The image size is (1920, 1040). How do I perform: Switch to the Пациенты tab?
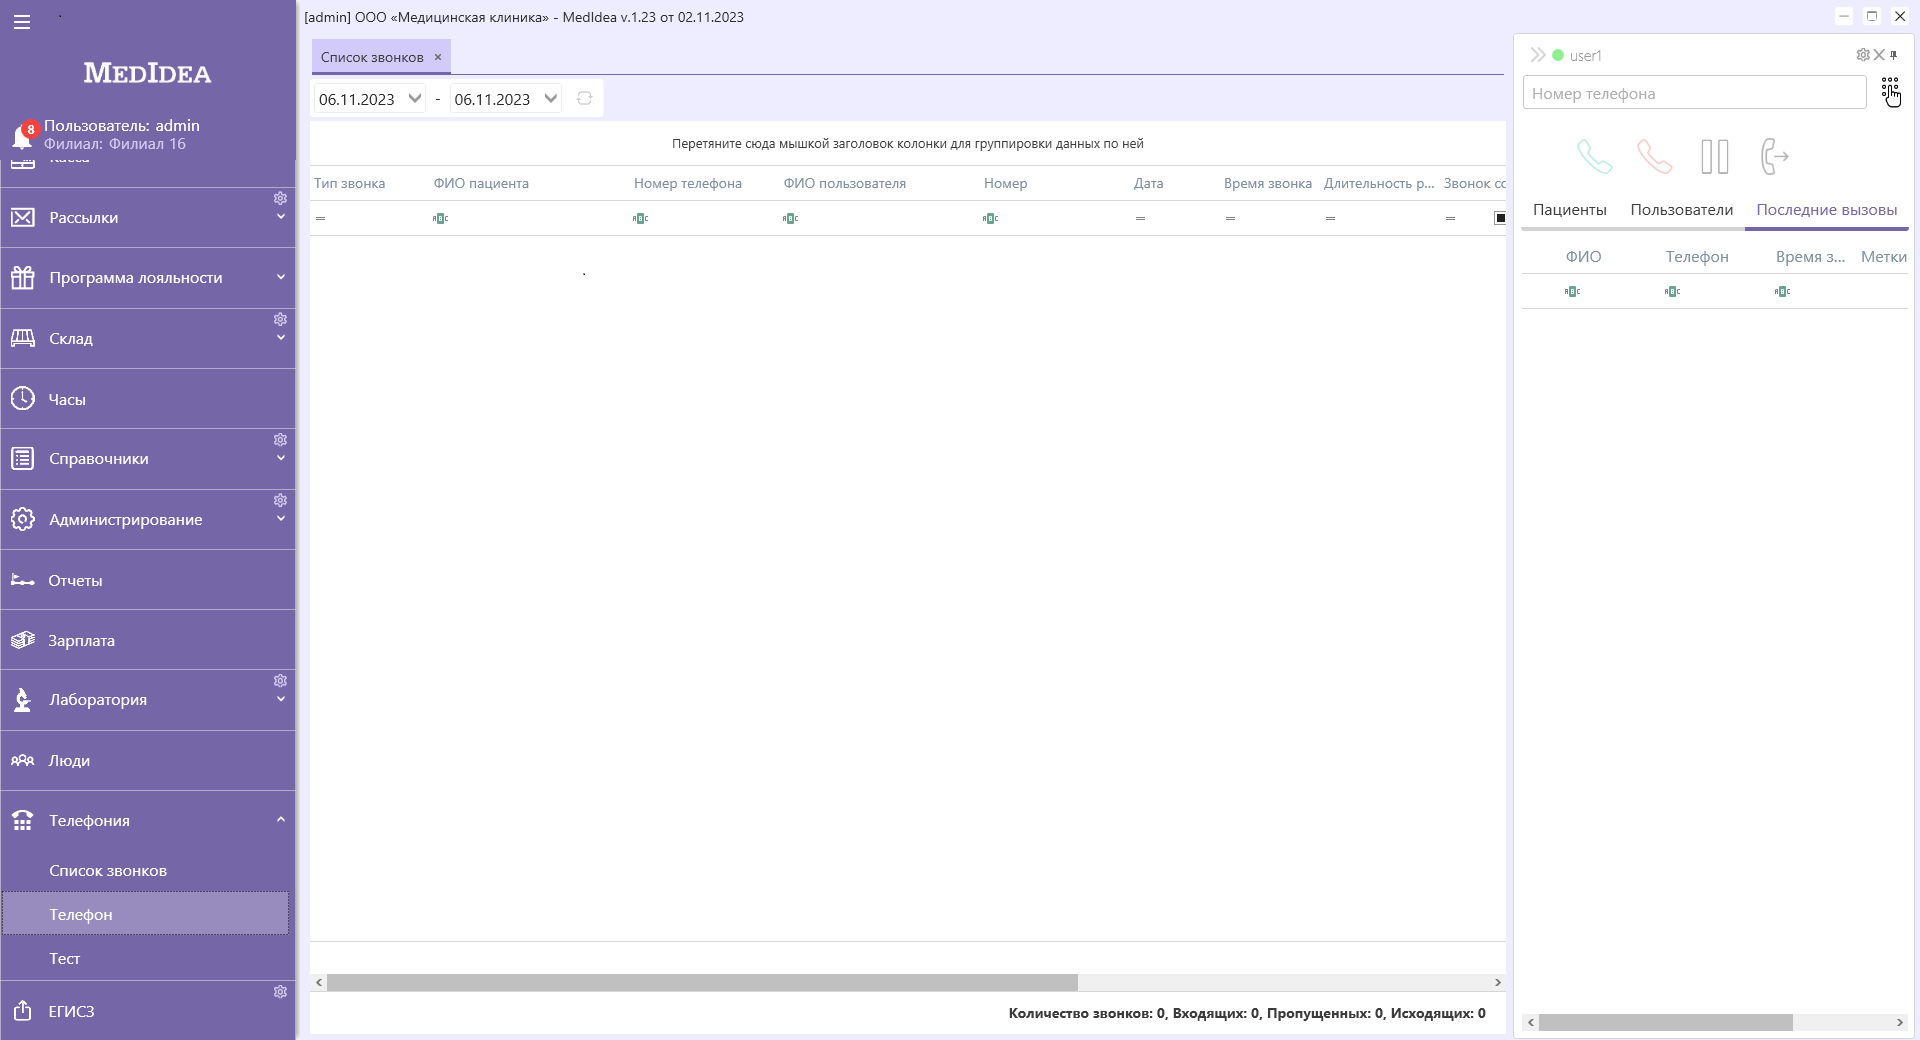tap(1569, 210)
